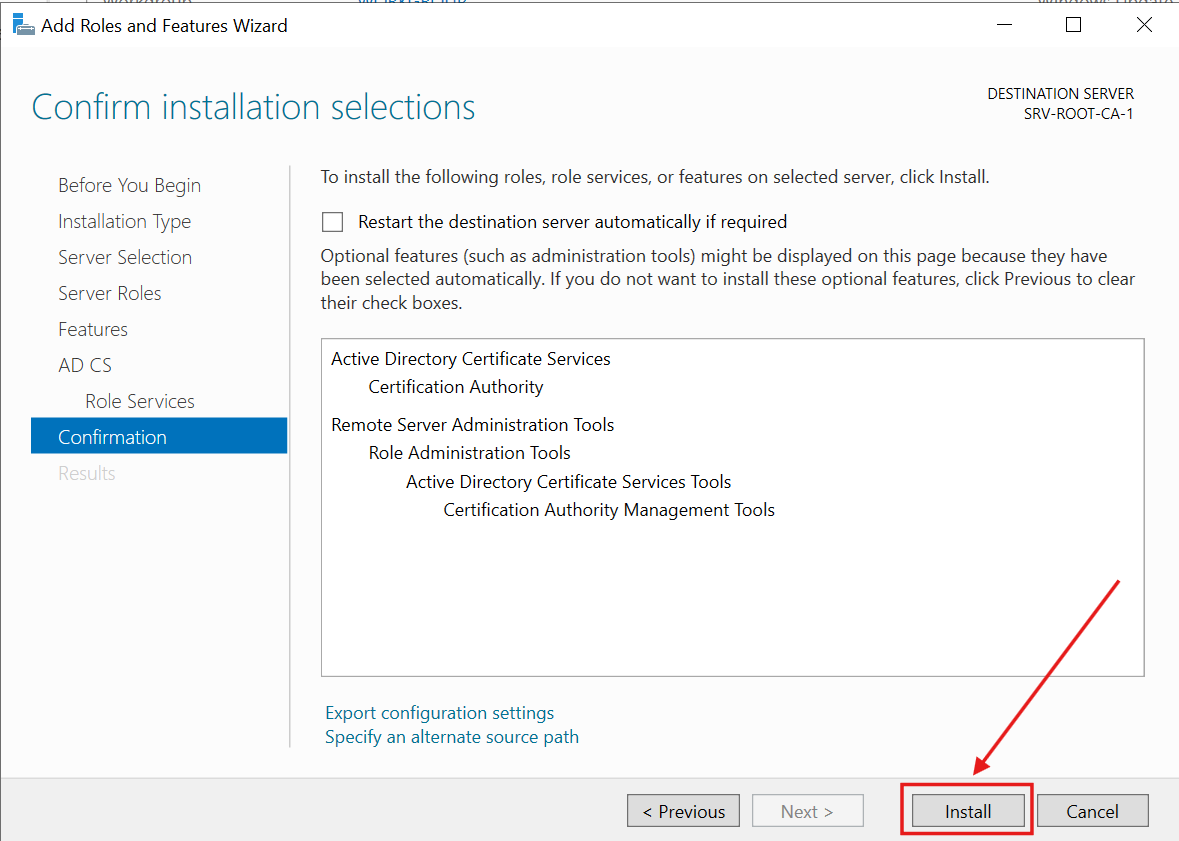Open the Export configuration settings link
The width and height of the screenshot is (1179, 841).
click(x=439, y=712)
